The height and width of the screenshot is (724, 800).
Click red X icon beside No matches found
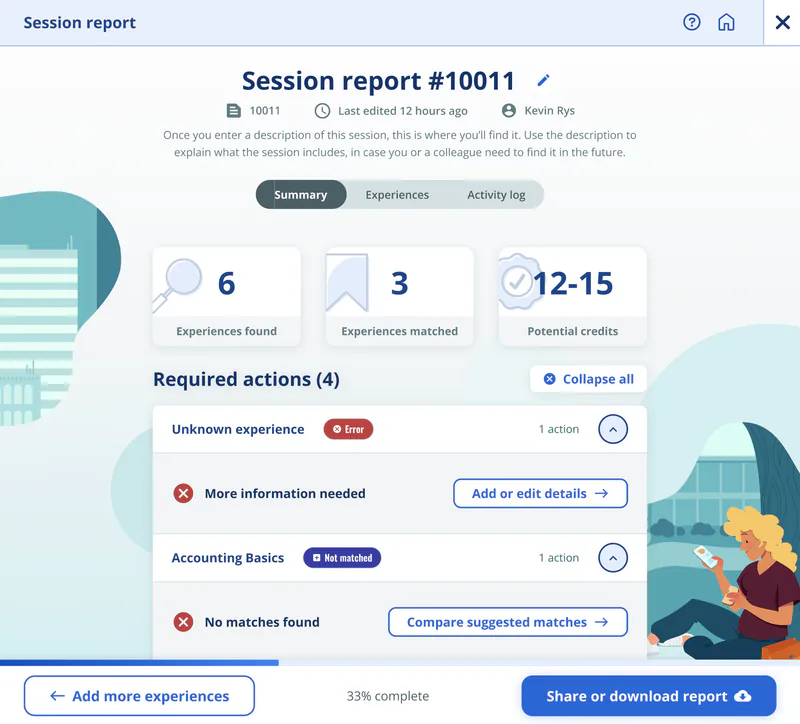(183, 622)
